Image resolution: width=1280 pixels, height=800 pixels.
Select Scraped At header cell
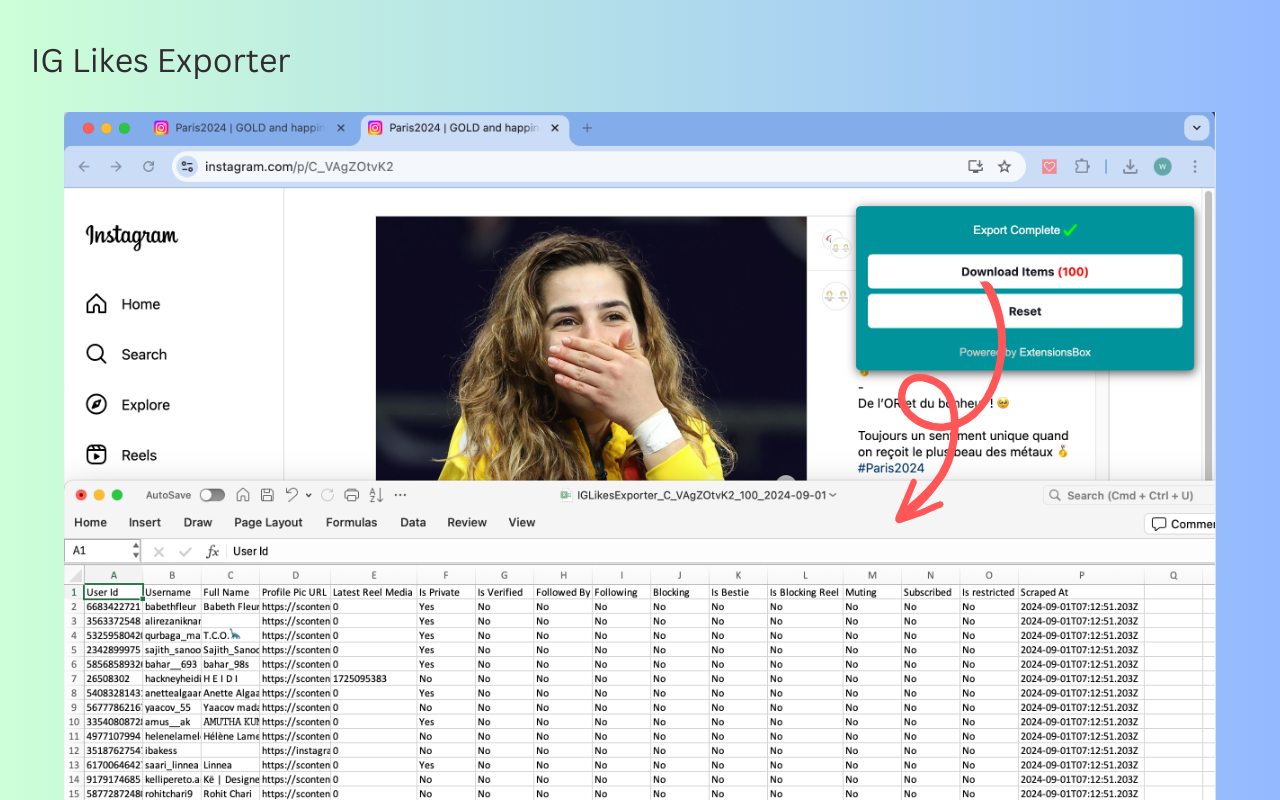point(1081,592)
